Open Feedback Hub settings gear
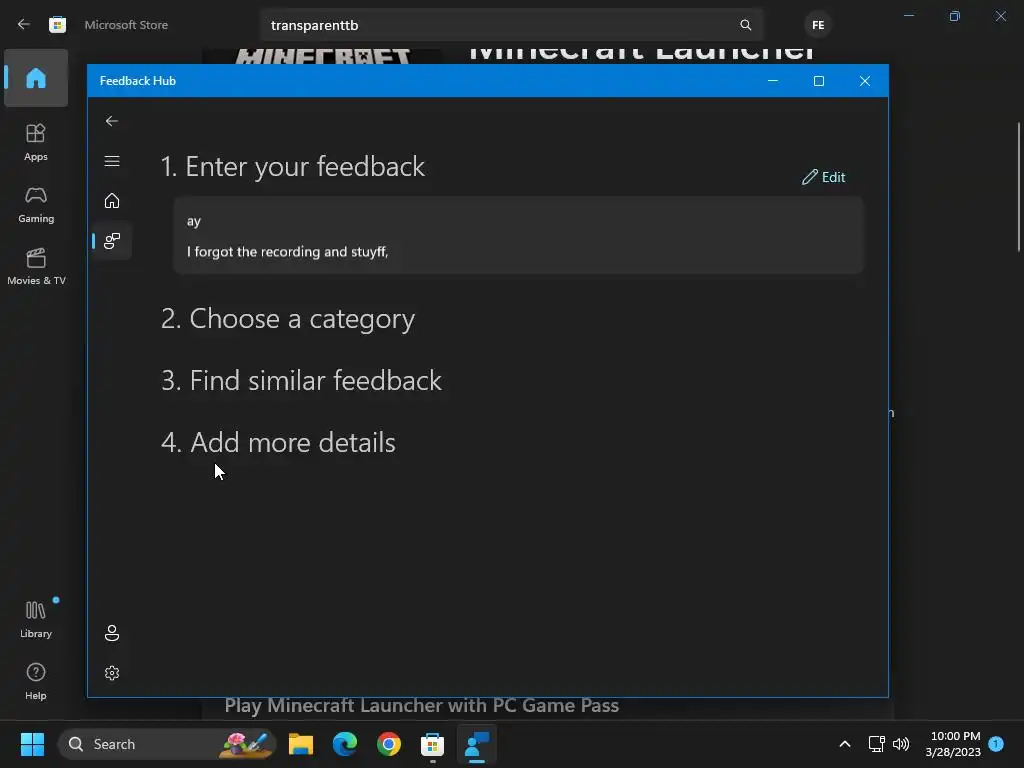 112,673
